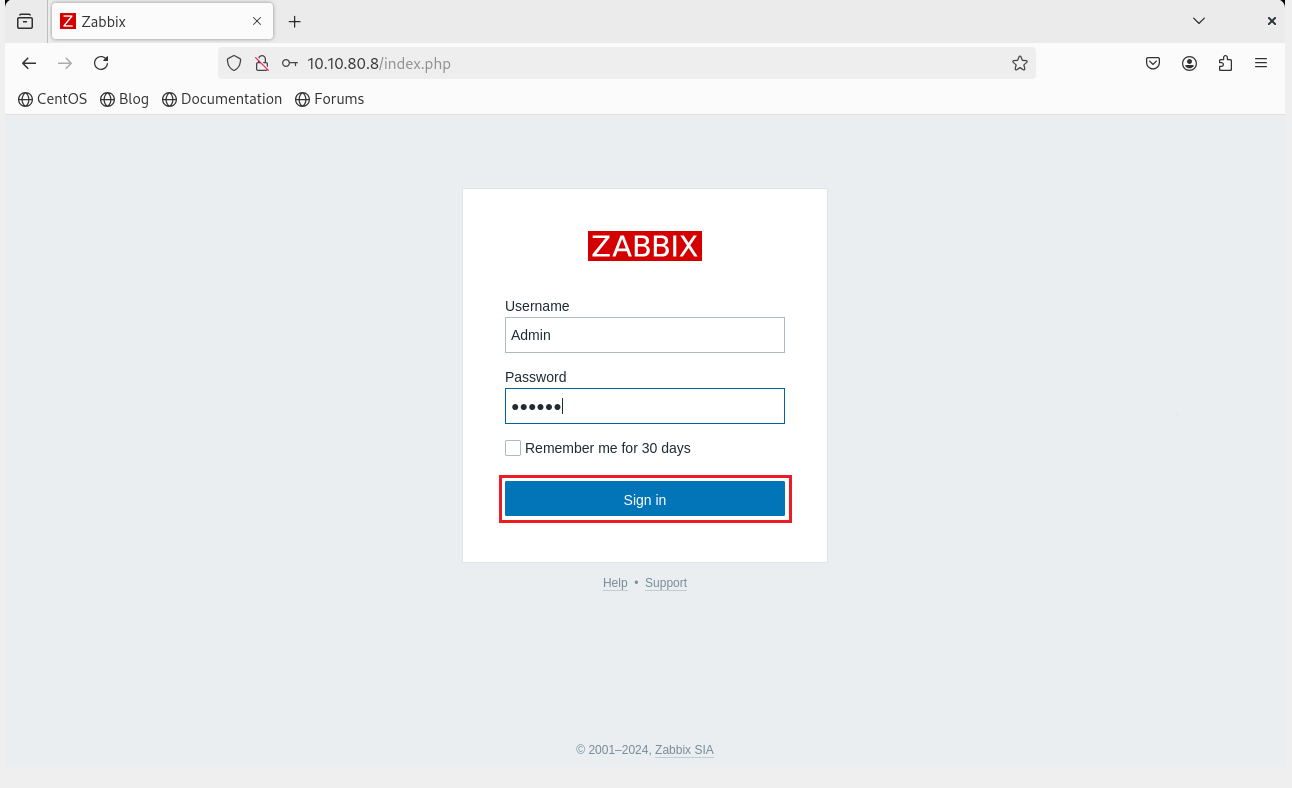The height and width of the screenshot is (788, 1292).
Task: Click the ZABBIX logo
Action: click(645, 246)
